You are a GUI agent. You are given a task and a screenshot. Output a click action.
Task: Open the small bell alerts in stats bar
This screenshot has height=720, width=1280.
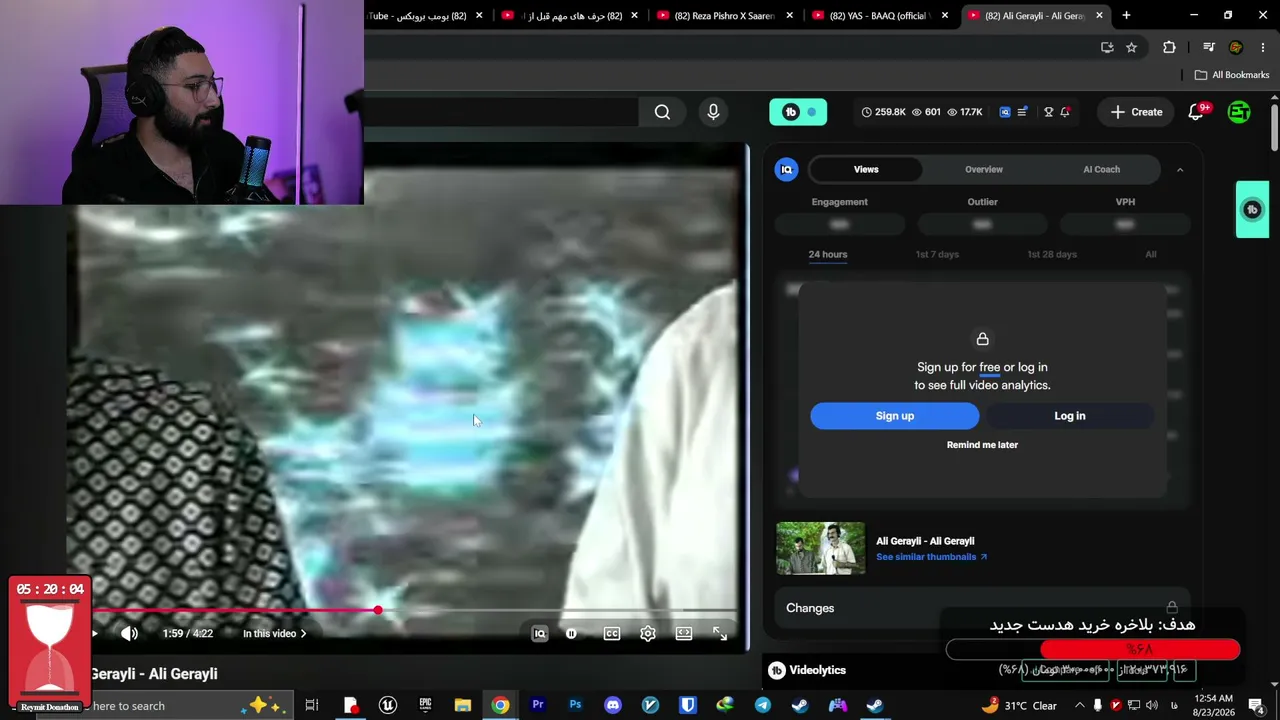pos(1065,112)
